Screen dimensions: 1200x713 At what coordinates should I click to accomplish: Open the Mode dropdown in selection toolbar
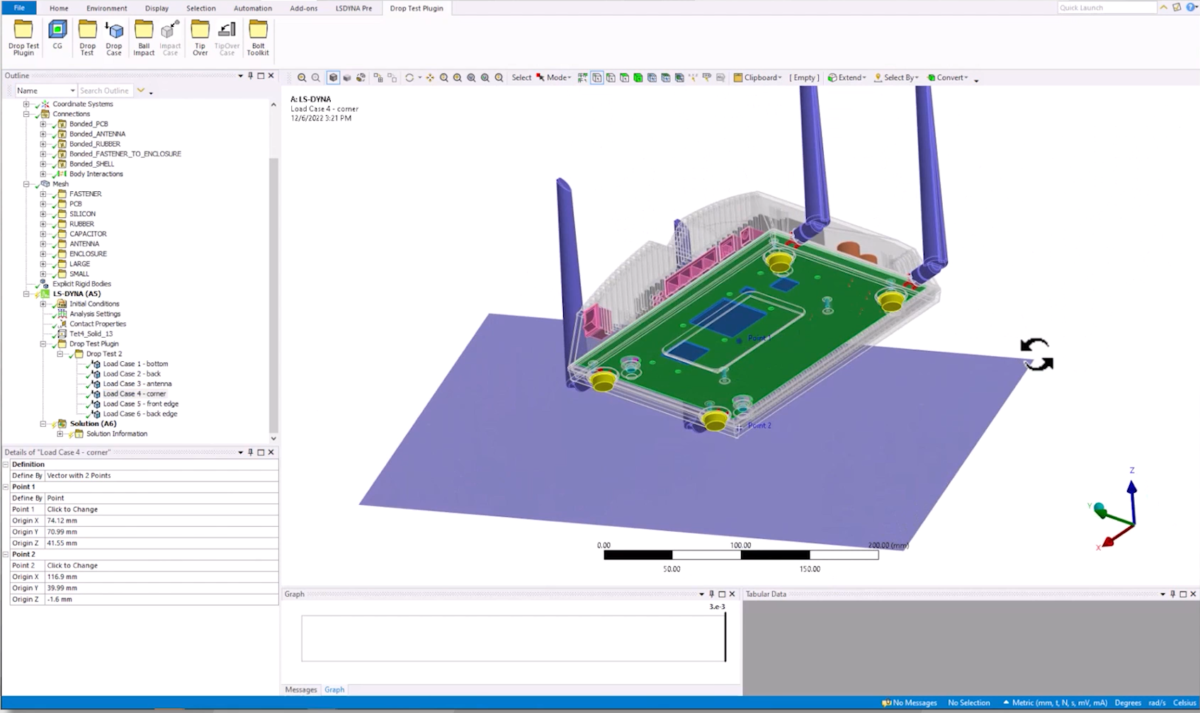point(560,78)
